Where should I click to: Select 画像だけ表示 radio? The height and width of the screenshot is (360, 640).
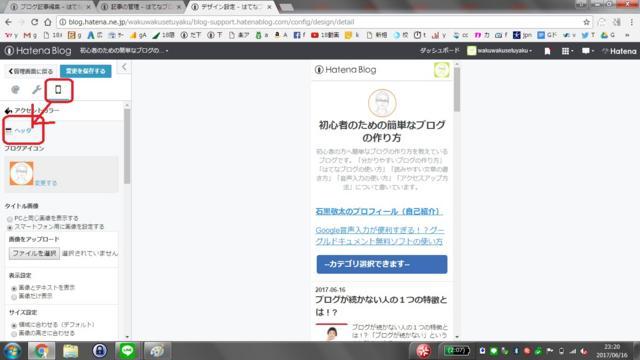[14, 296]
